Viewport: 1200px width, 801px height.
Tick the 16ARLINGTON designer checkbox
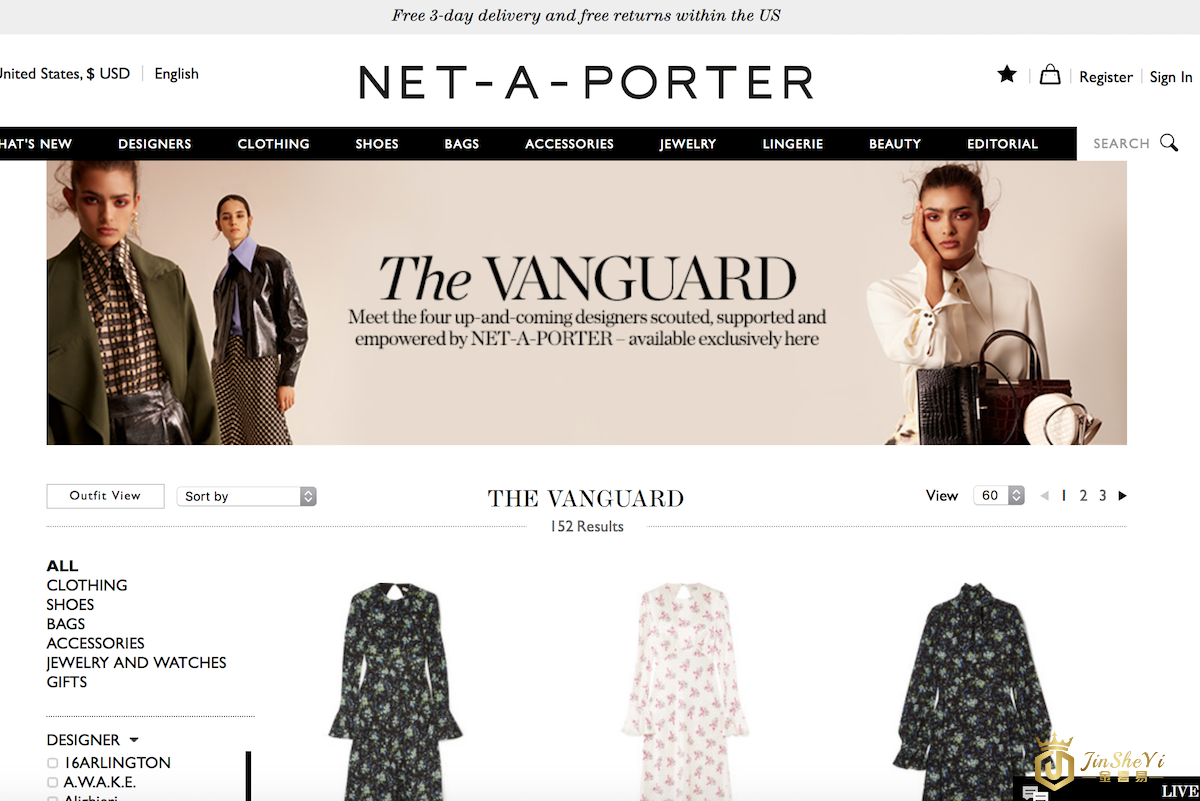pyautogui.click(x=53, y=763)
